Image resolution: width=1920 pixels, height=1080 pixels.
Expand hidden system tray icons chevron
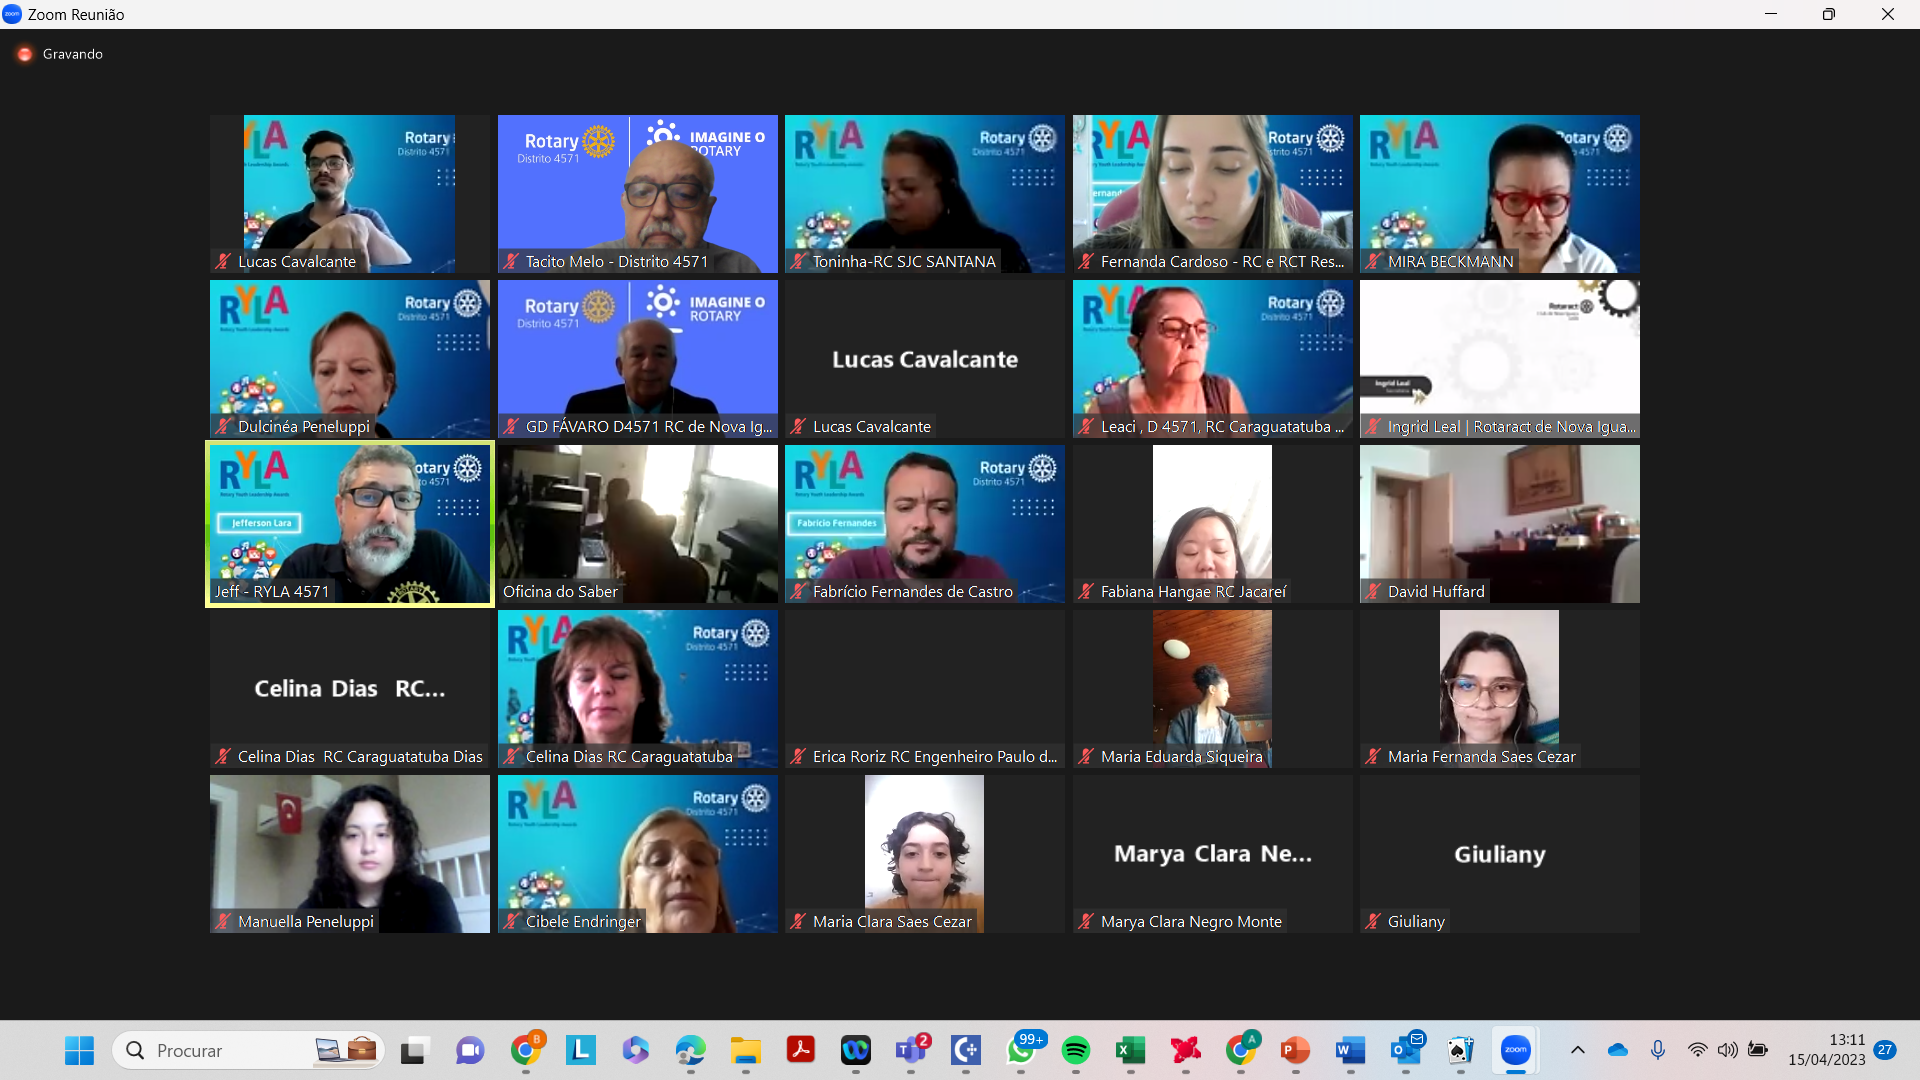tap(1577, 1050)
